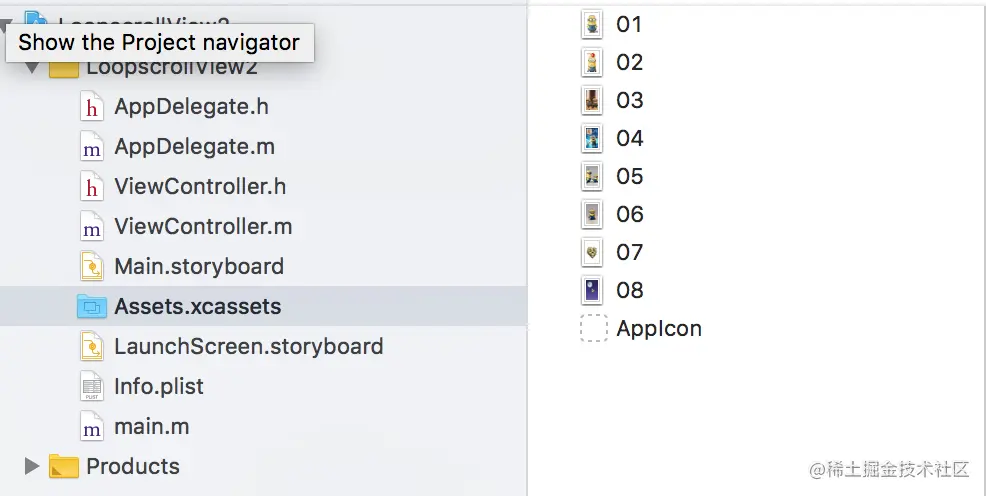Select the 02 asset label
Screen dimensions: 986x496
[x=630, y=63]
